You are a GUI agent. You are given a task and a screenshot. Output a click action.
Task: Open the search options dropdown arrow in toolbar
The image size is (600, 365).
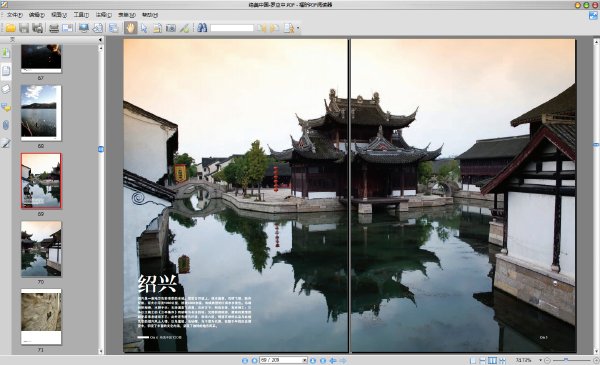[x=298, y=28]
